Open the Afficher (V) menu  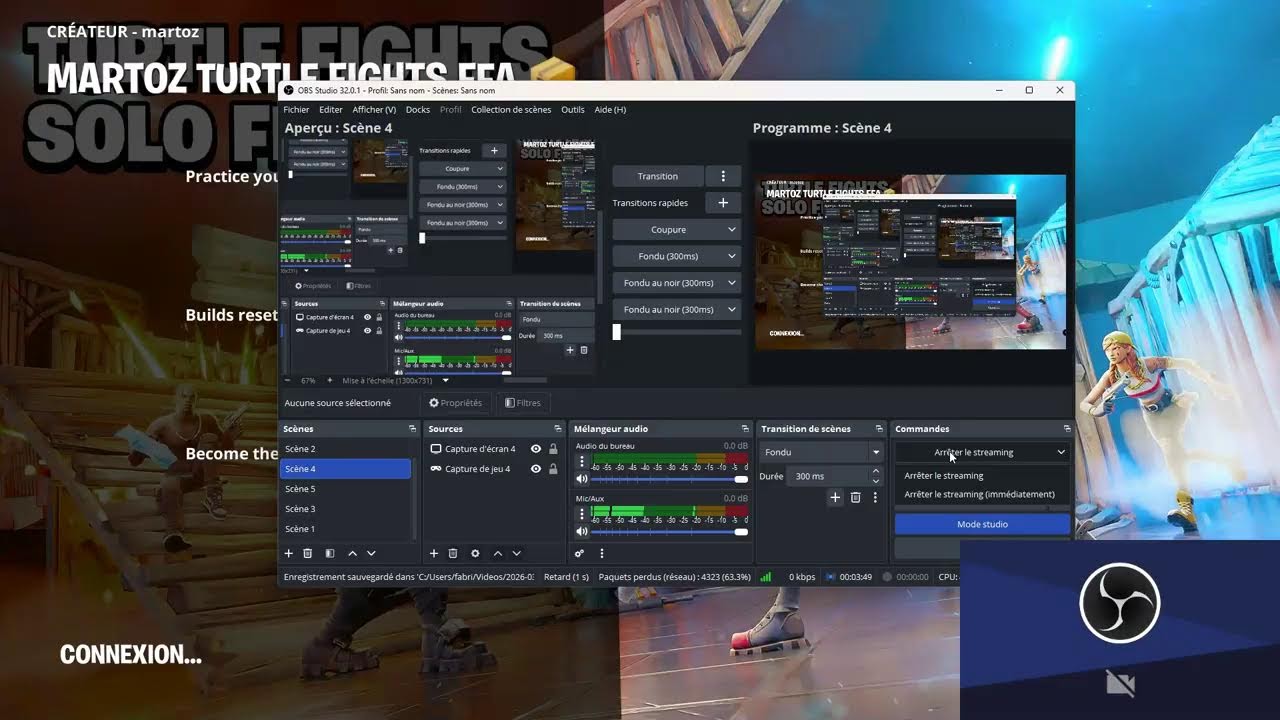pos(374,110)
